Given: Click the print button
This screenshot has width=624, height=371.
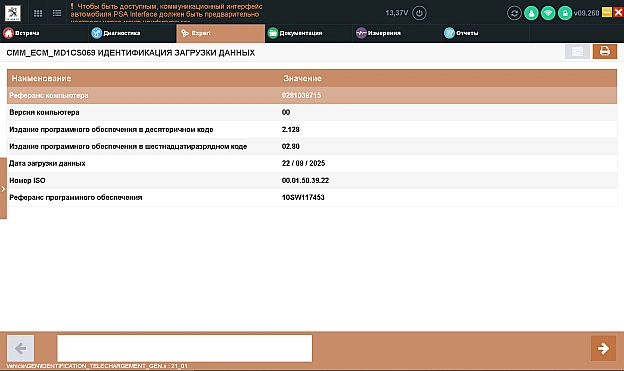Looking at the screenshot, I should (x=605, y=51).
